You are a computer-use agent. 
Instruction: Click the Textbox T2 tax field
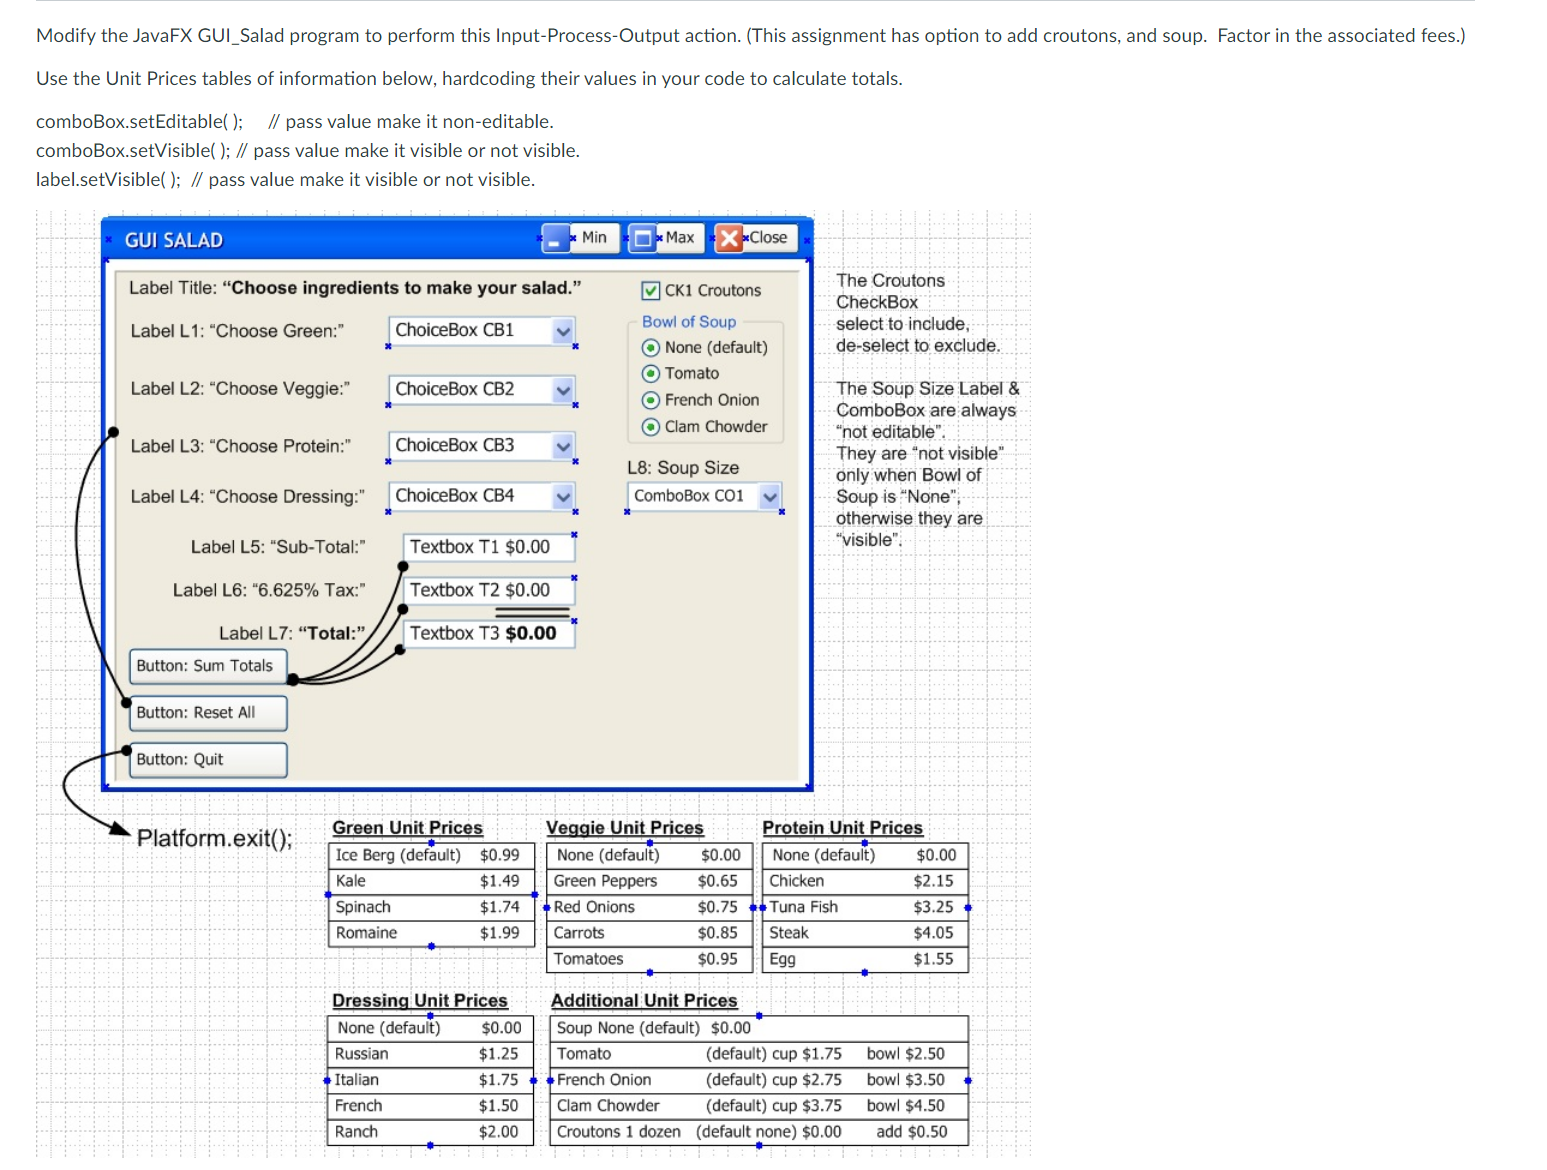tap(487, 590)
